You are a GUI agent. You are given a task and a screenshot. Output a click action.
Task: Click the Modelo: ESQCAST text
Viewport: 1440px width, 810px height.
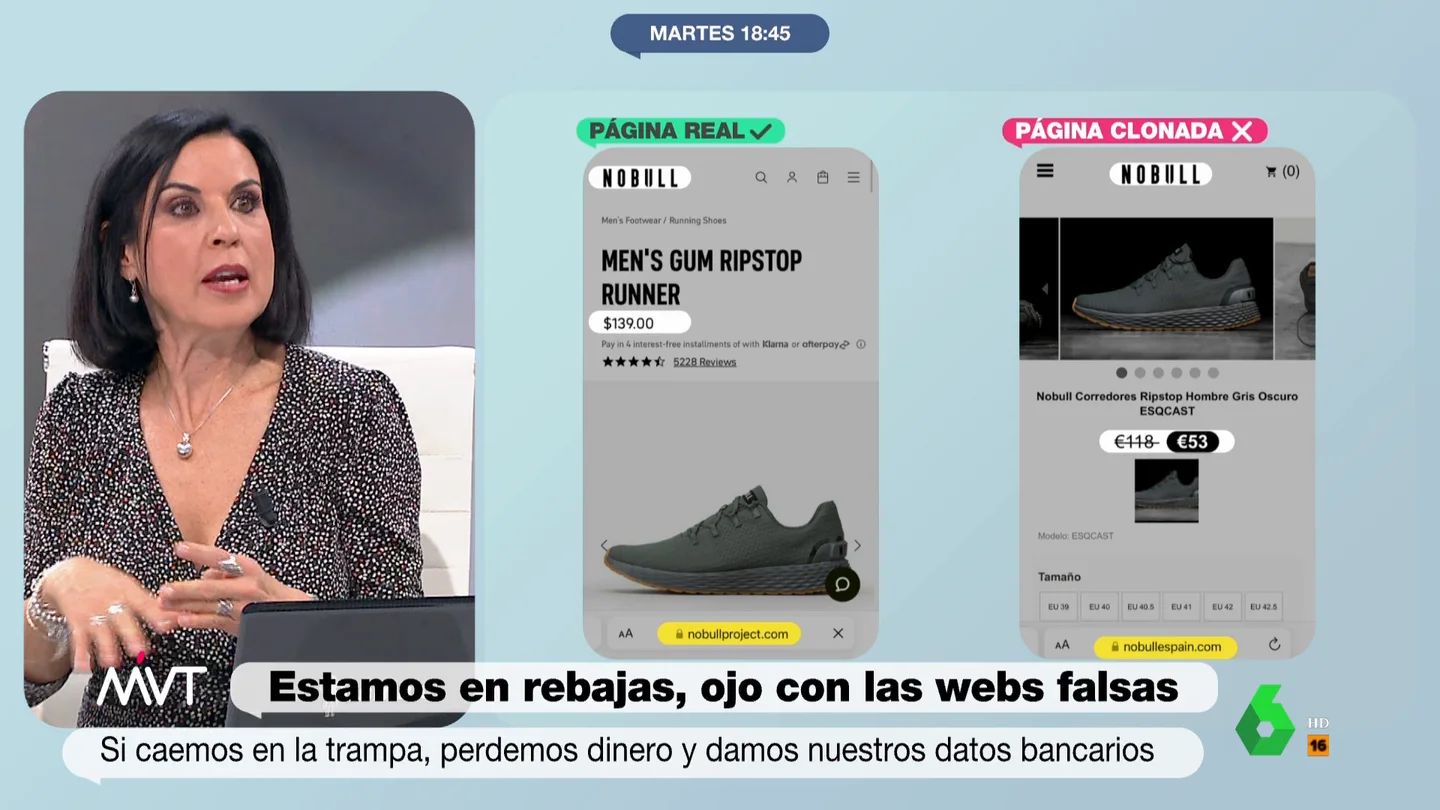[x=1075, y=536]
